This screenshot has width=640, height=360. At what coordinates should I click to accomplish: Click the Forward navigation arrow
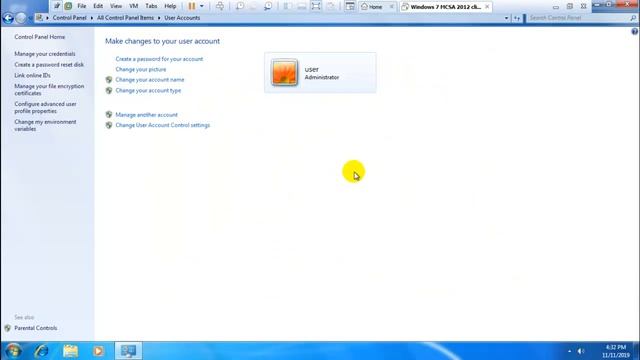point(21,18)
